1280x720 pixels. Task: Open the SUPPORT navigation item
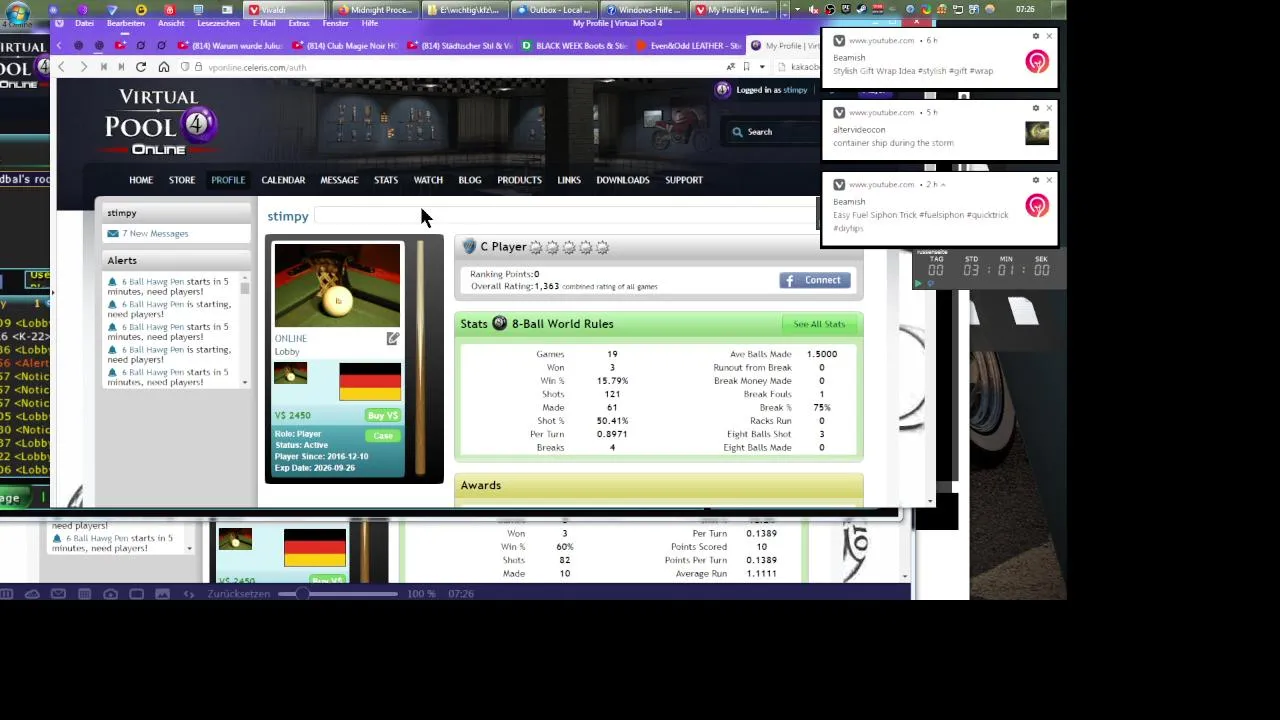pyautogui.click(x=684, y=180)
